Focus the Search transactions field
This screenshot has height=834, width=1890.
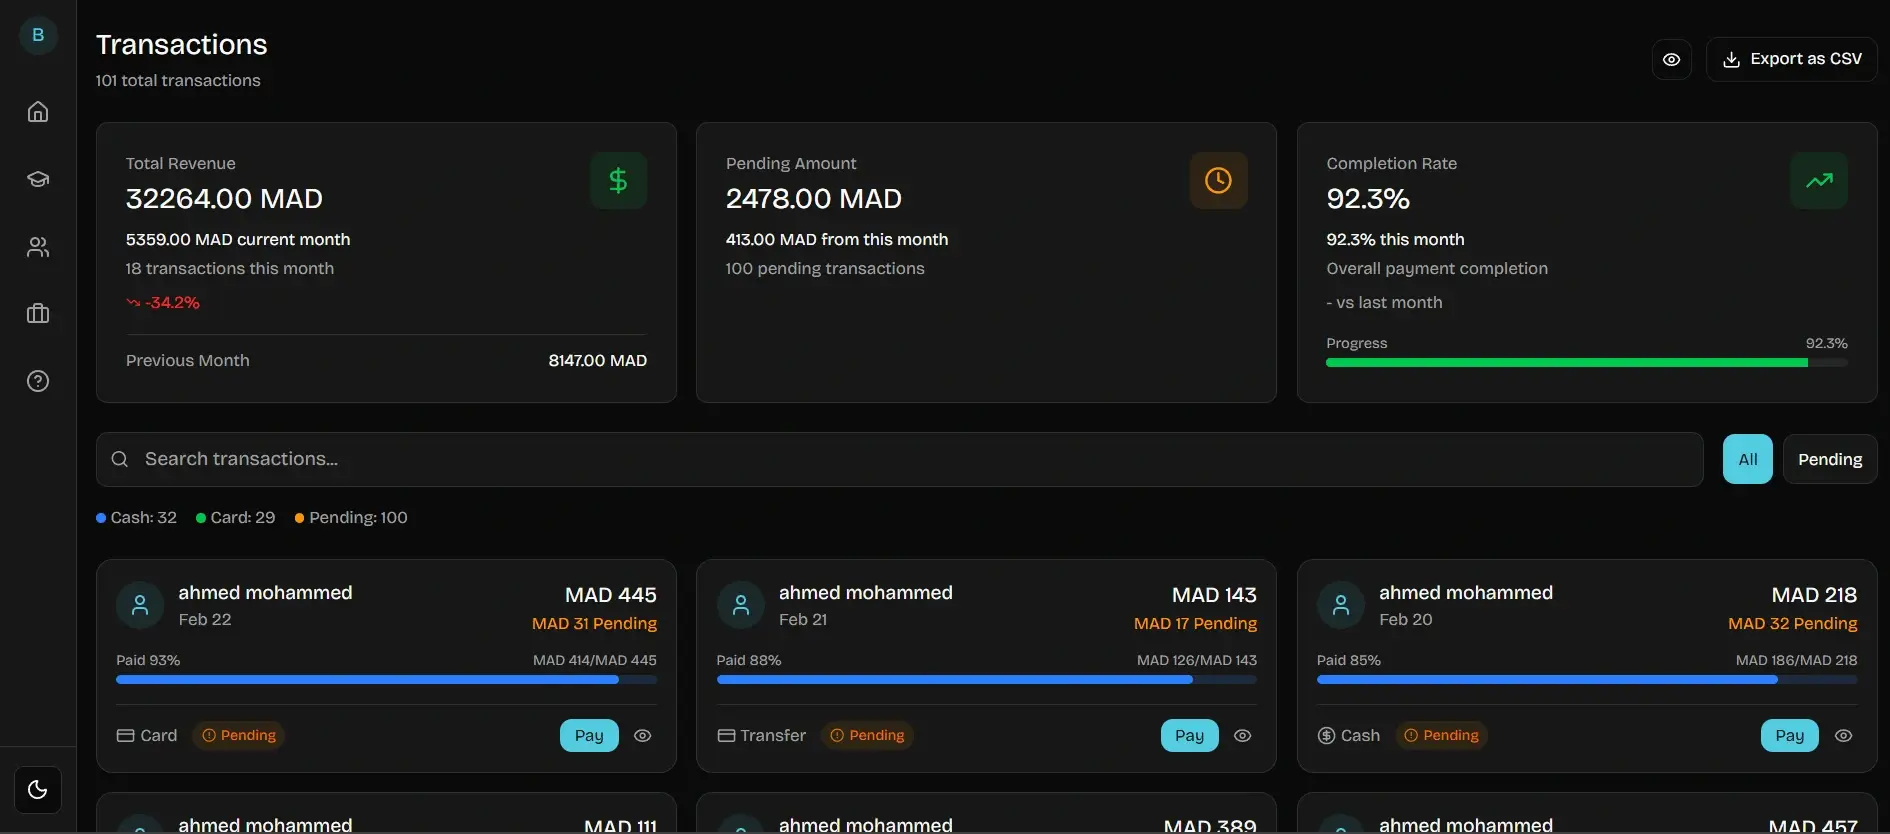(x=900, y=460)
